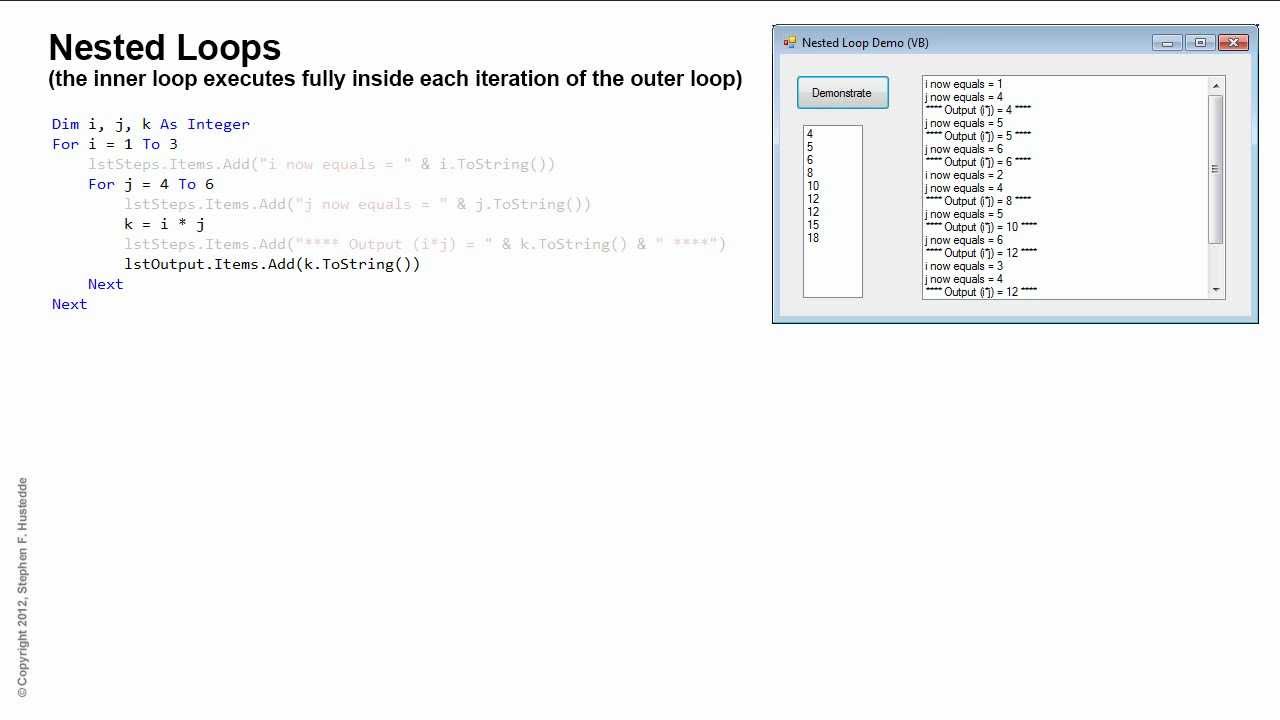
Task: Click the "For i = 1 To 3" code line
Action: (115, 144)
